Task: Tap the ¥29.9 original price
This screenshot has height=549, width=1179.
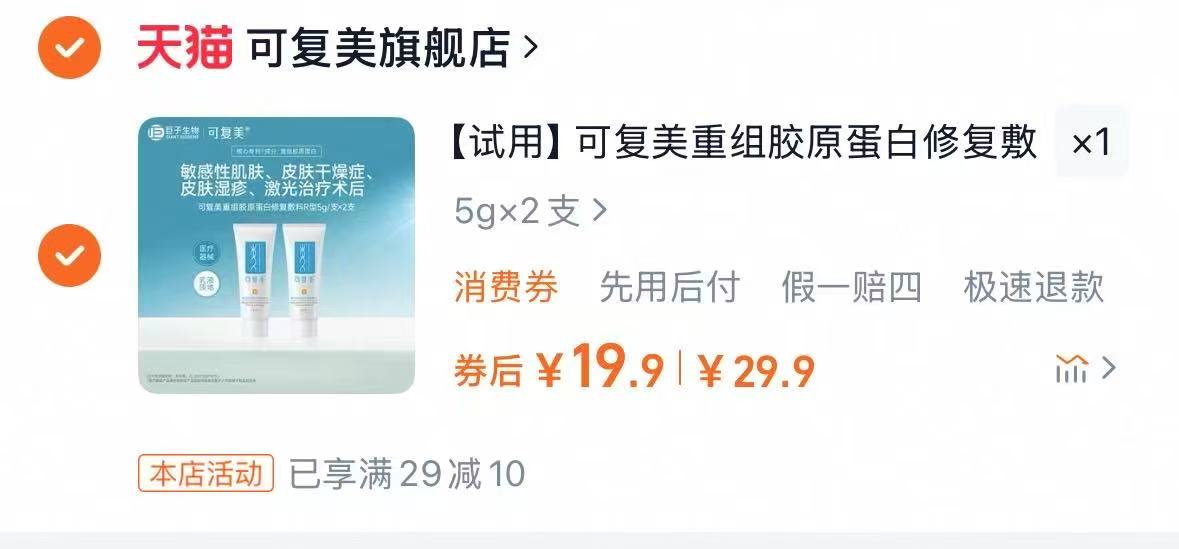Action: 756,370
